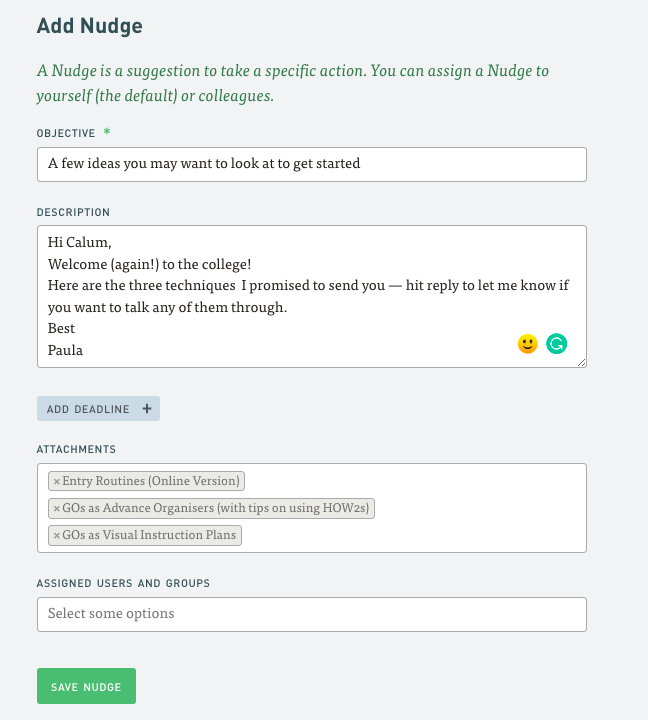
Task: Click the plus icon beside Add Deadline
Action: click(146, 409)
